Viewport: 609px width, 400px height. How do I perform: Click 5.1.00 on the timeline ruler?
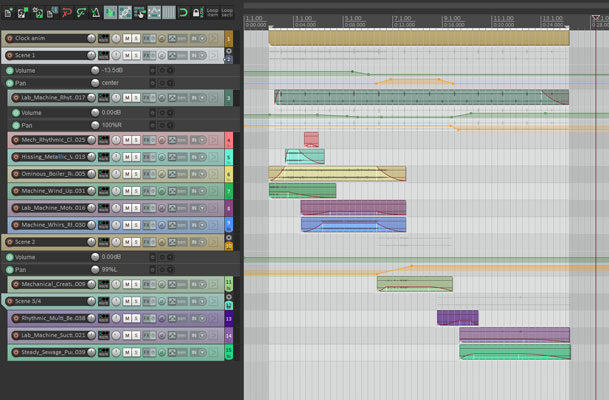tap(353, 18)
